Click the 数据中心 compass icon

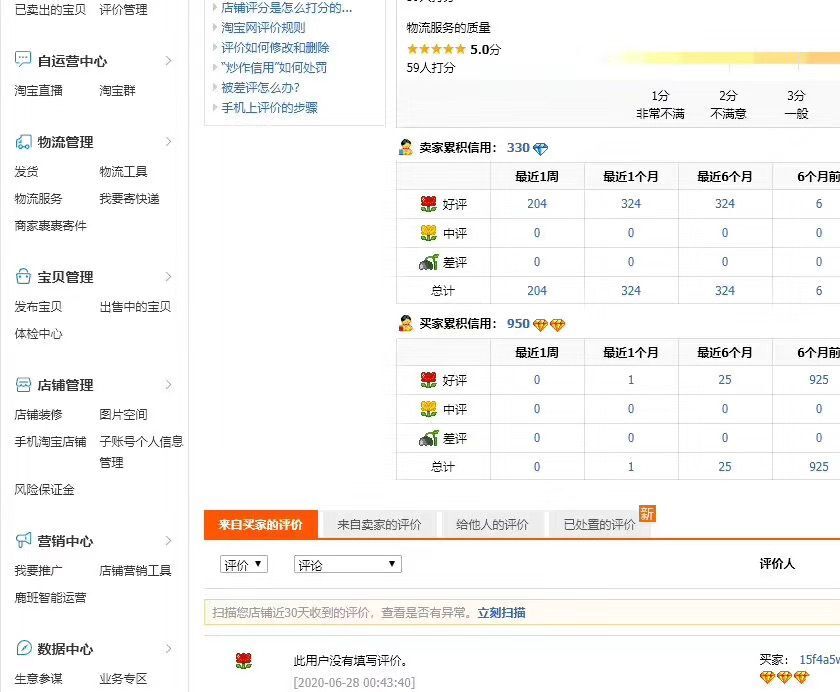tap(23, 648)
